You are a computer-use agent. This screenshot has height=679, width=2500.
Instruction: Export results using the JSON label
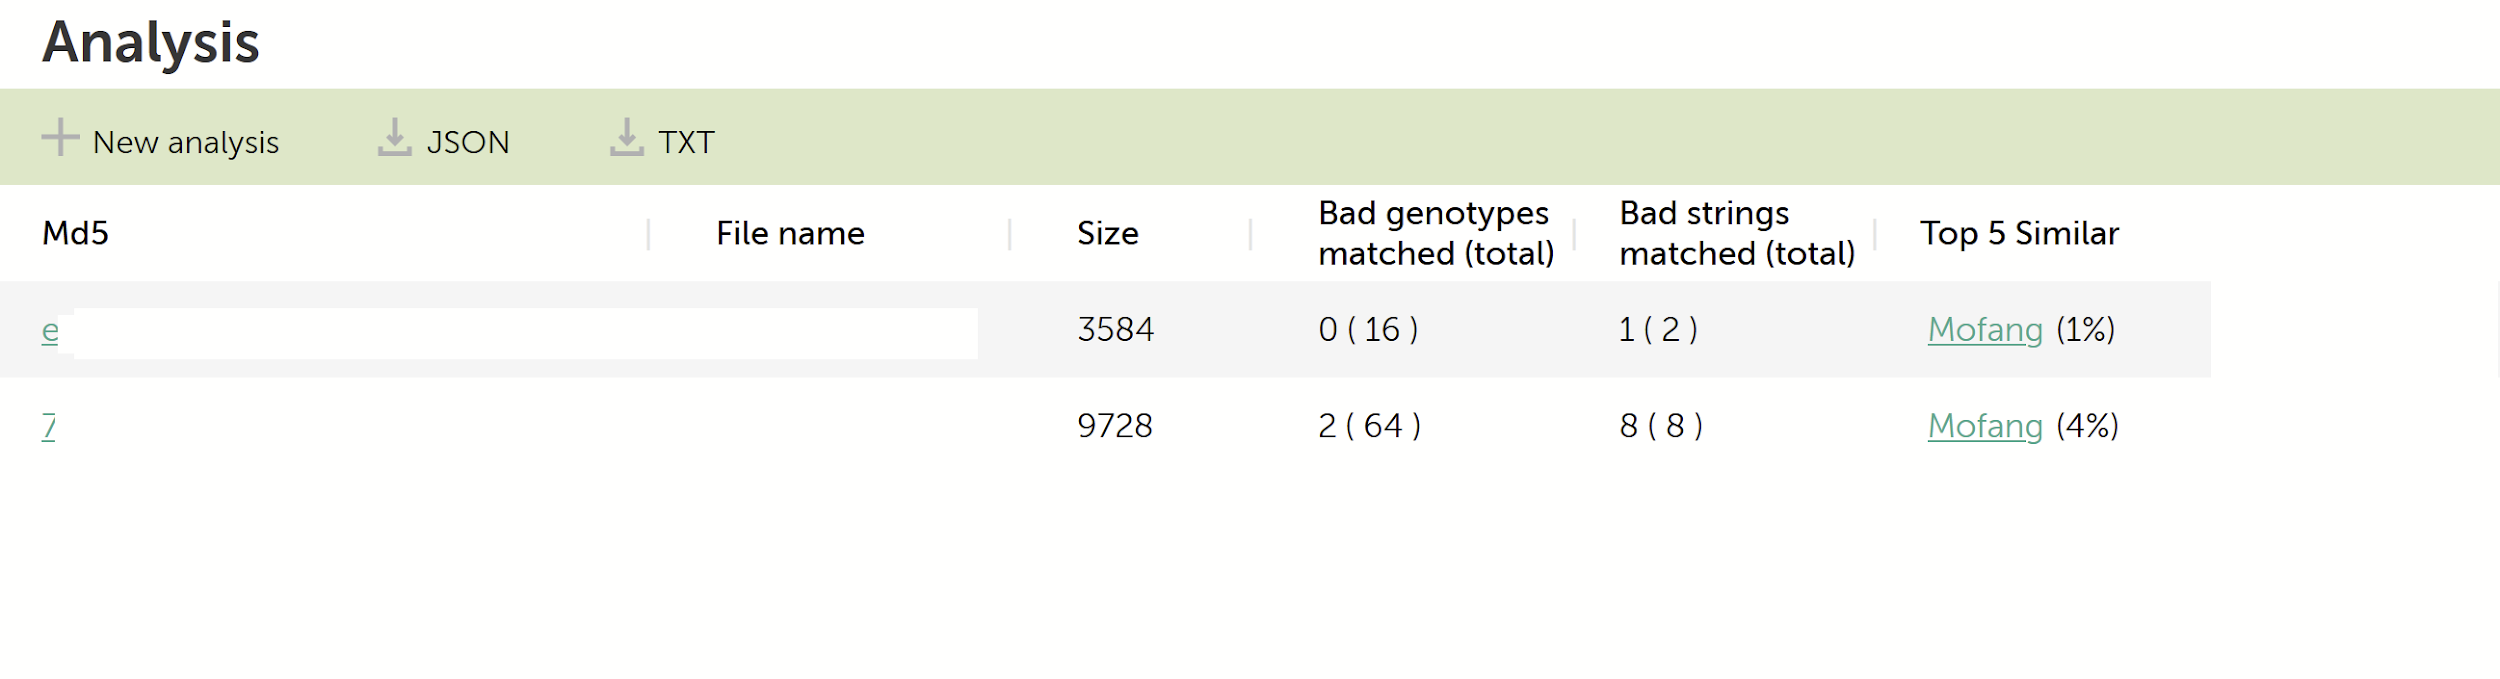[468, 143]
